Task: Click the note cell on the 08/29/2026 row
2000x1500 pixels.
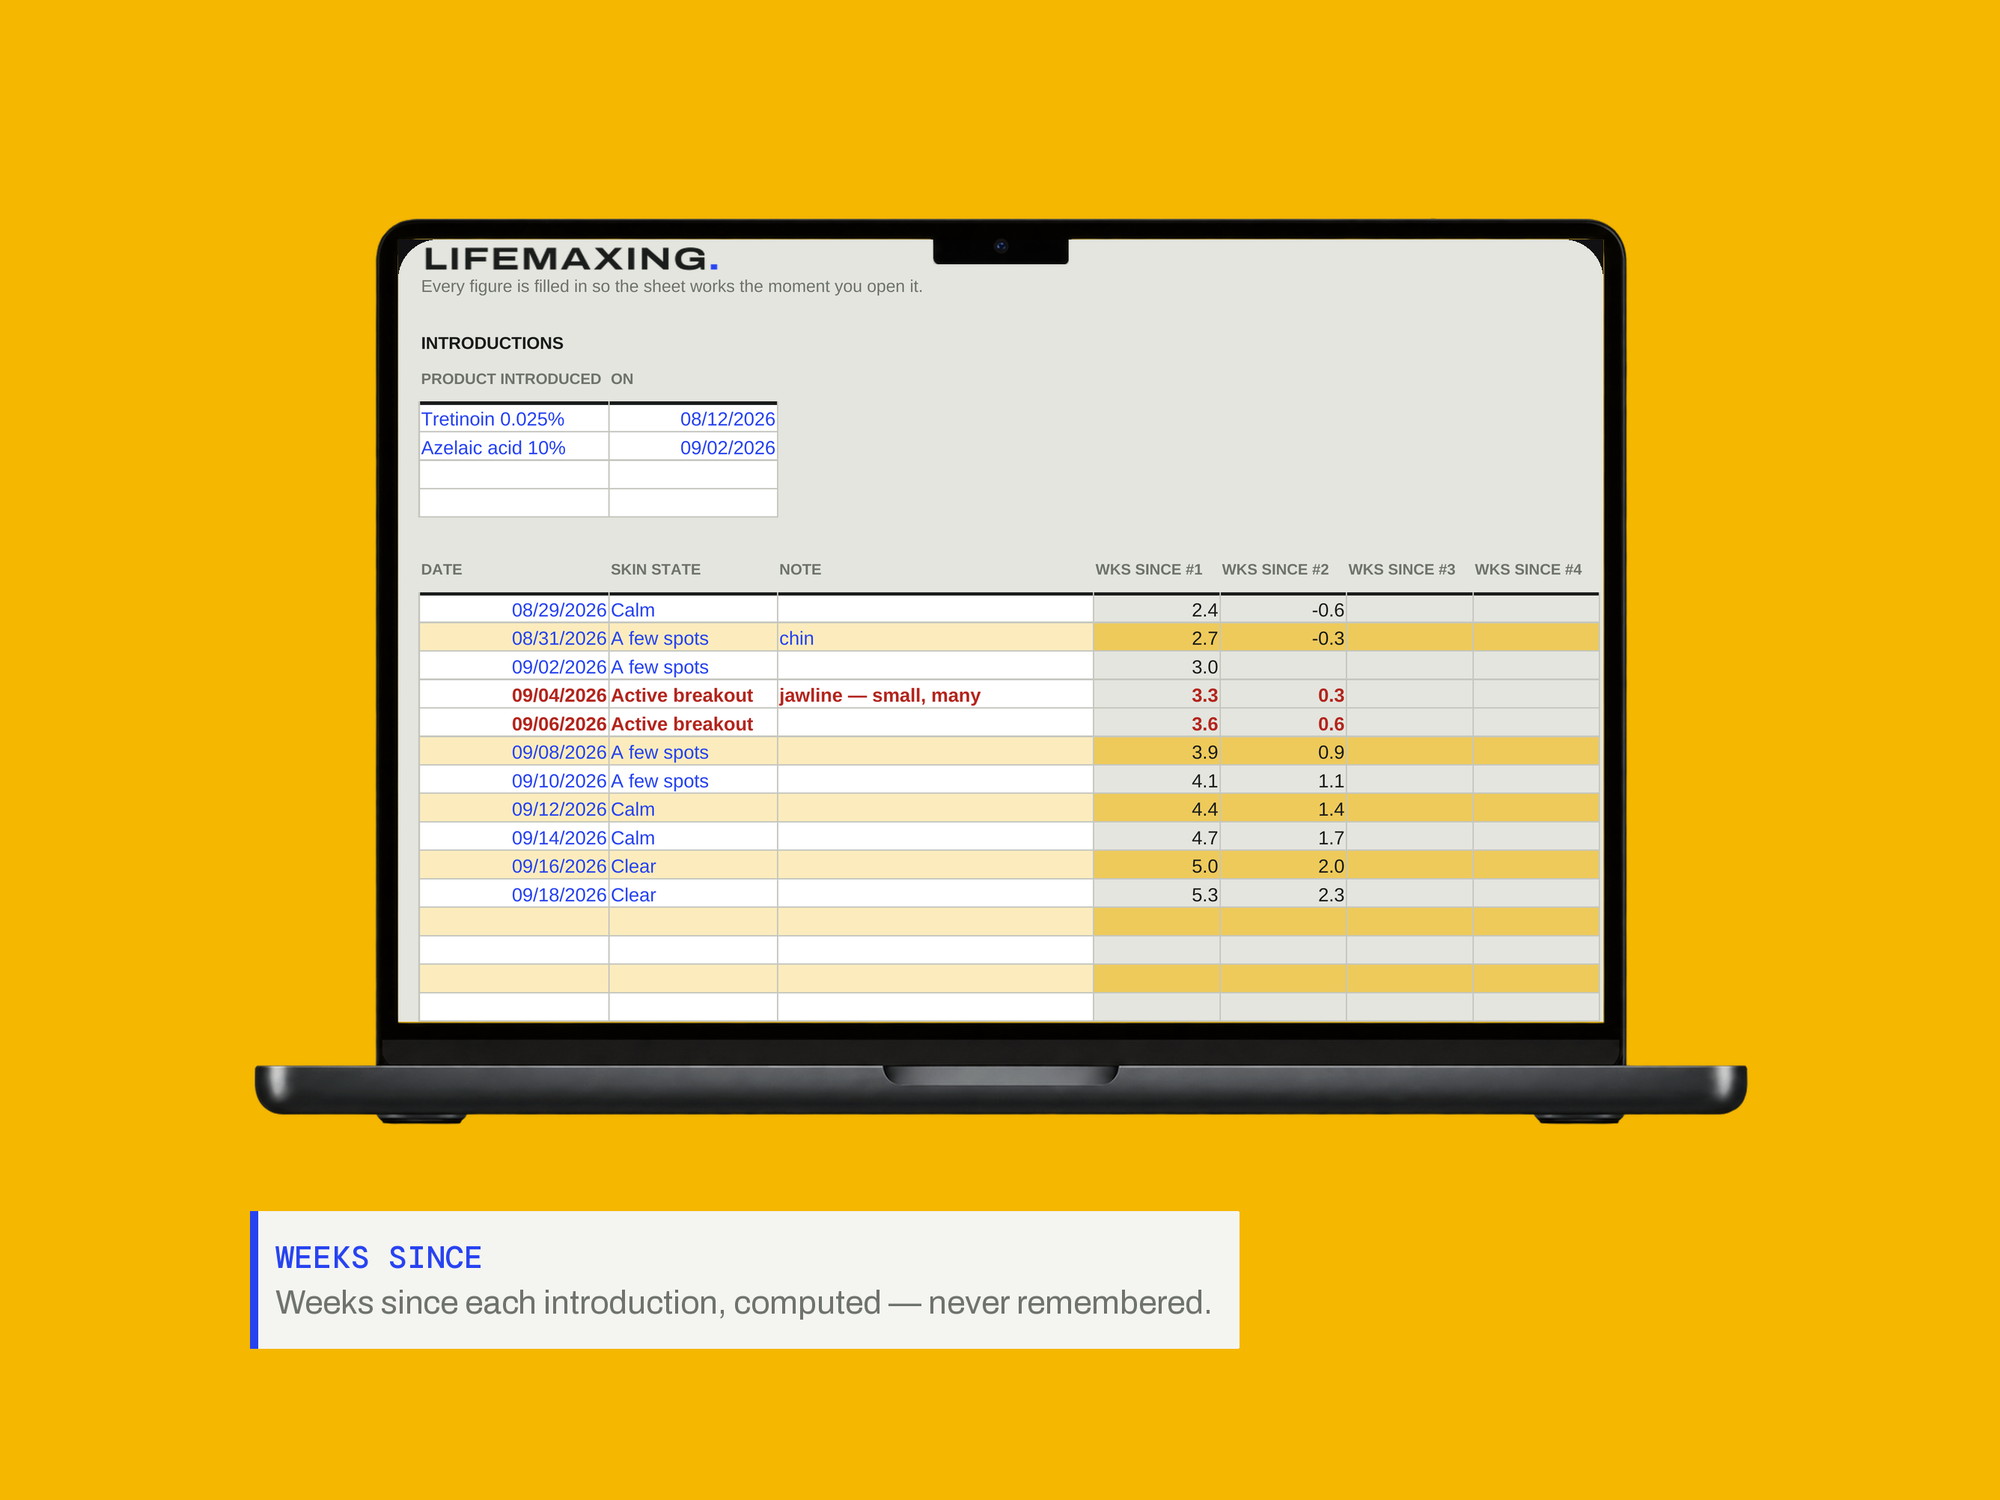Action: click(x=935, y=609)
